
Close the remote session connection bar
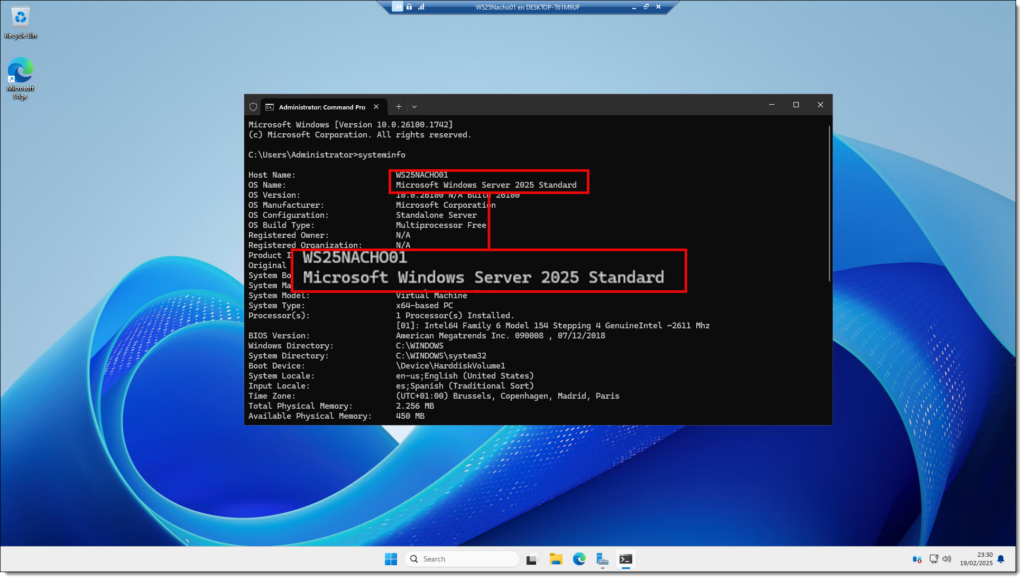tap(660, 7)
